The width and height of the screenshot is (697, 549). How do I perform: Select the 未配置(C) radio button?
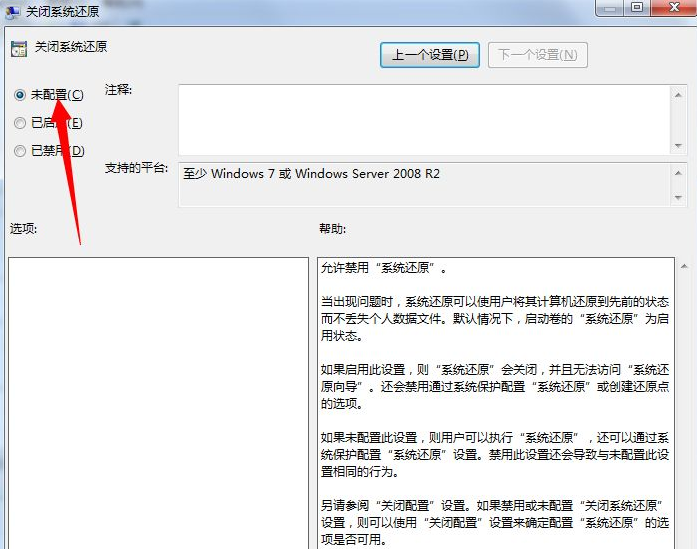20,95
